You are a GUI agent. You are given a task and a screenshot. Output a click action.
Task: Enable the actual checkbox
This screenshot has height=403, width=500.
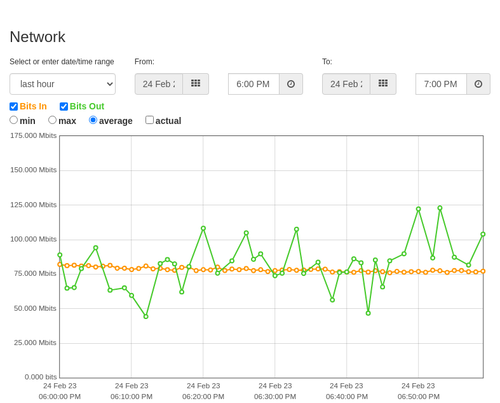(150, 120)
